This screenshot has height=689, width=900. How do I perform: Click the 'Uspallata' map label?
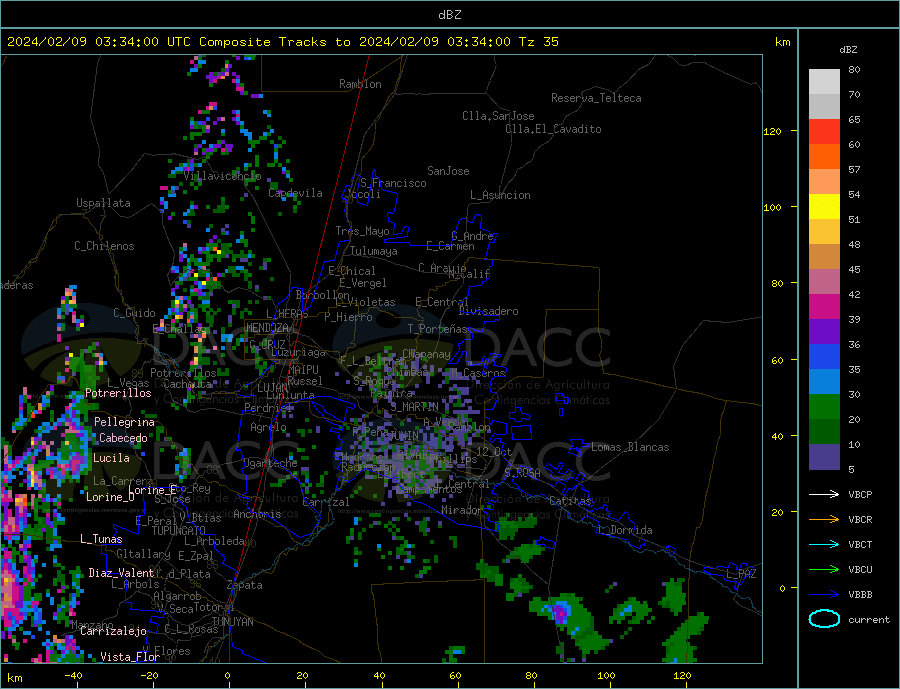click(x=103, y=203)
